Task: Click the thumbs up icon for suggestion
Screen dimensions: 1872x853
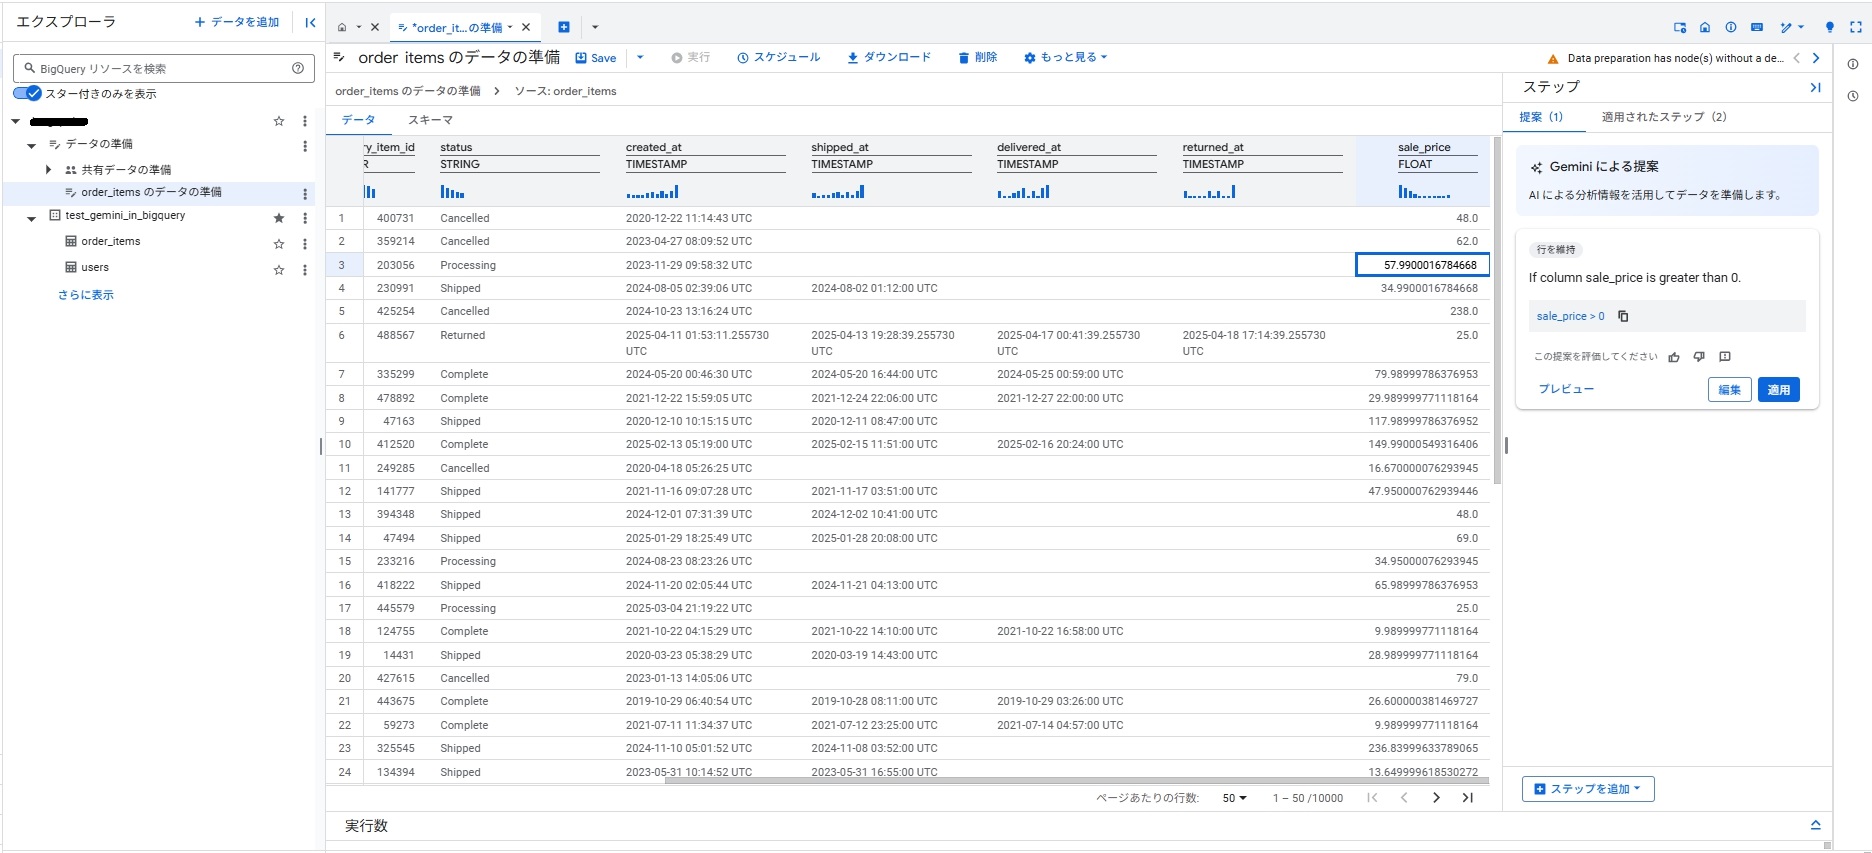Action: coord(1674,357)
